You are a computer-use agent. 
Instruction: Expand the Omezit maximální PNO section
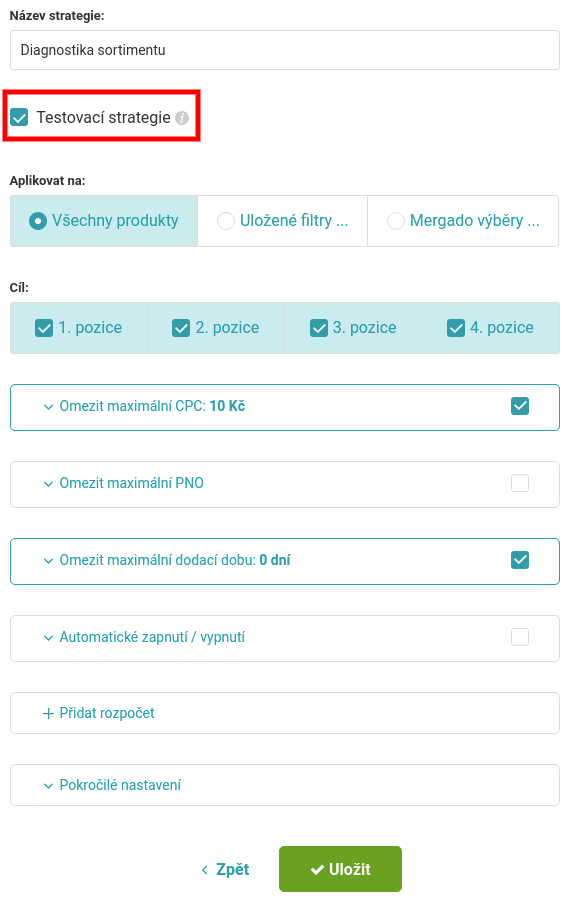[x=131, y=483]
